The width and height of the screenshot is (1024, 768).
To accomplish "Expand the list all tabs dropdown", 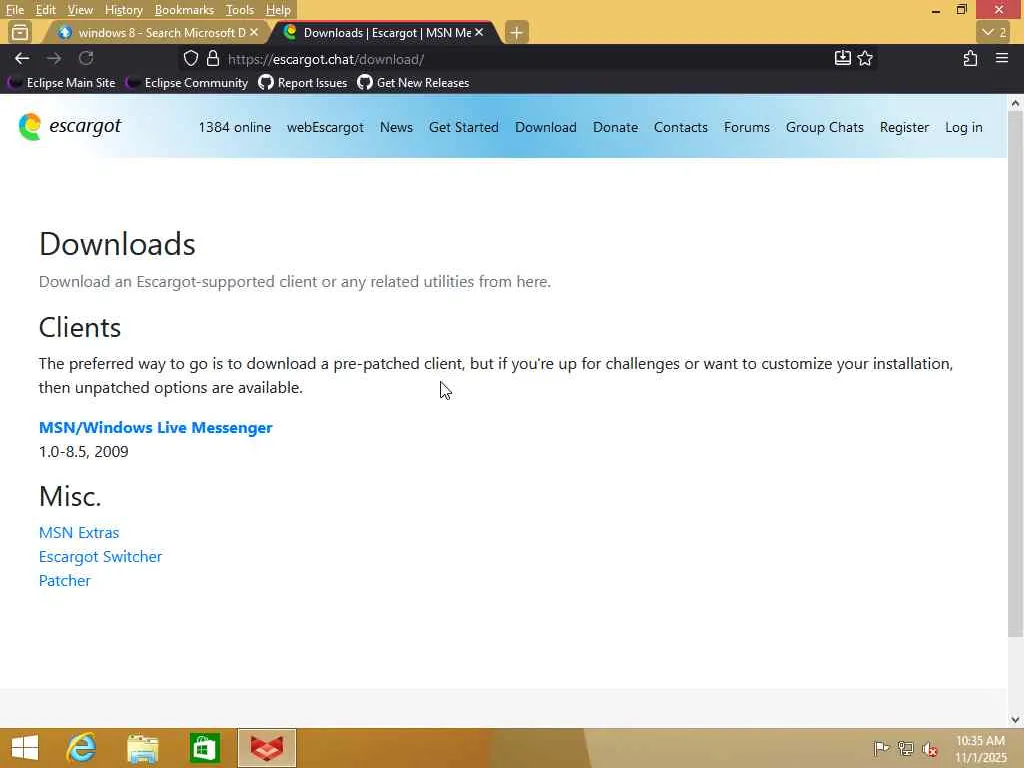I will point(994,32).
